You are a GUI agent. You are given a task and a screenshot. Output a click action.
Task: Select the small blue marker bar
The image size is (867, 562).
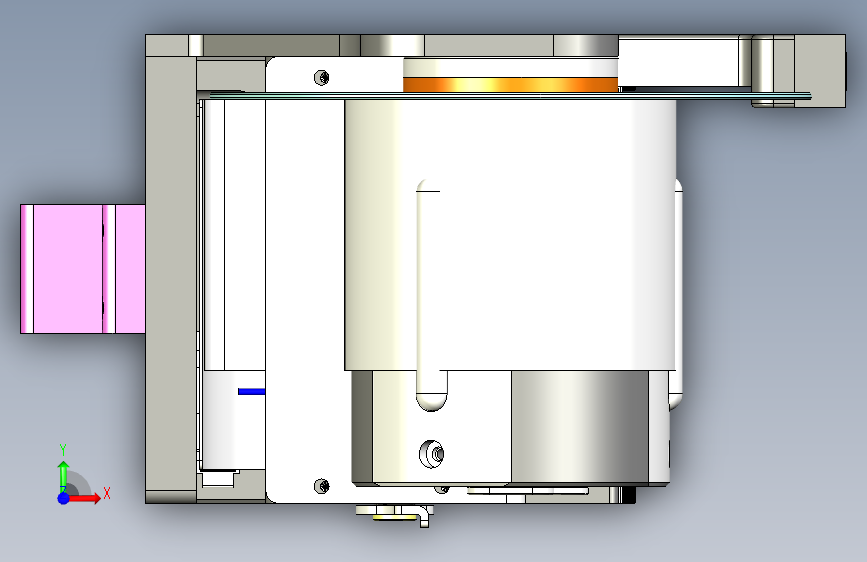(252, 392)
